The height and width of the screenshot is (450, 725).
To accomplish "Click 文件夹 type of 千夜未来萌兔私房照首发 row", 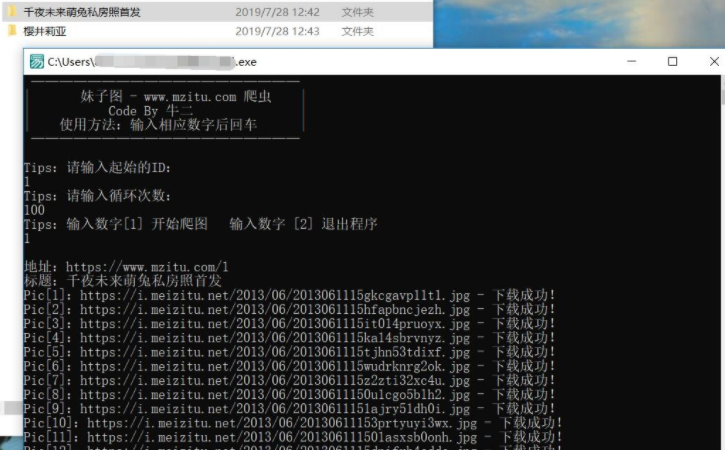I will [357, 12].
